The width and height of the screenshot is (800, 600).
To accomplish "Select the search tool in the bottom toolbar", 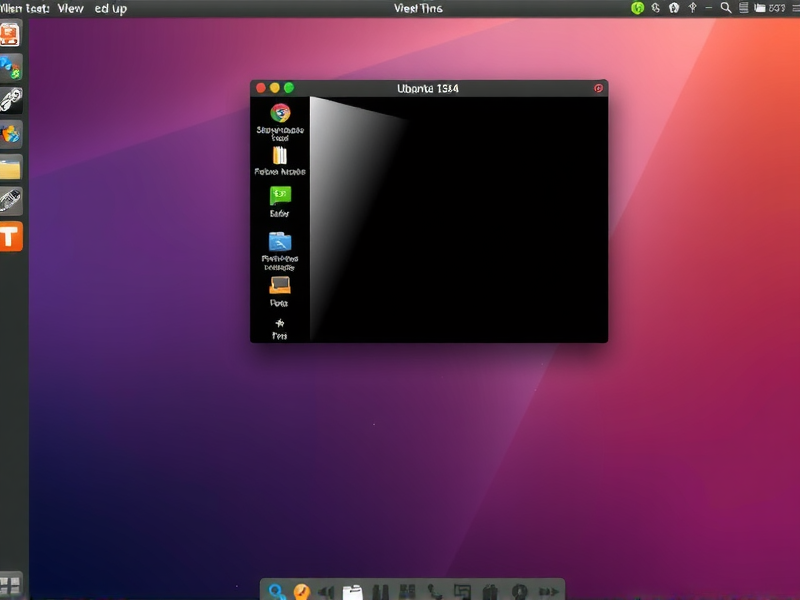I will 273,588.
